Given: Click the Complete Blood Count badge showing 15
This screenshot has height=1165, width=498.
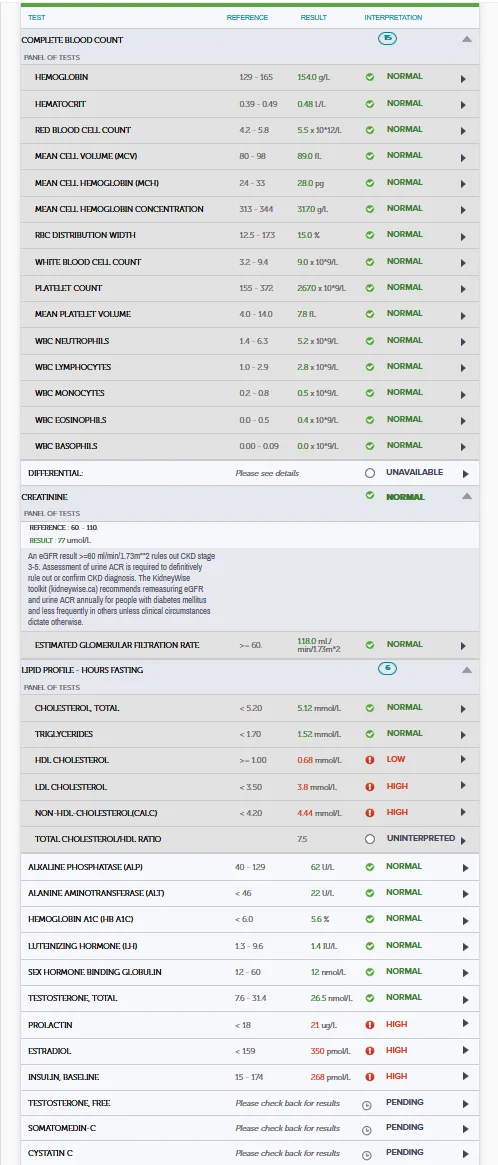Looking at the screenshot, I should 387,38.
